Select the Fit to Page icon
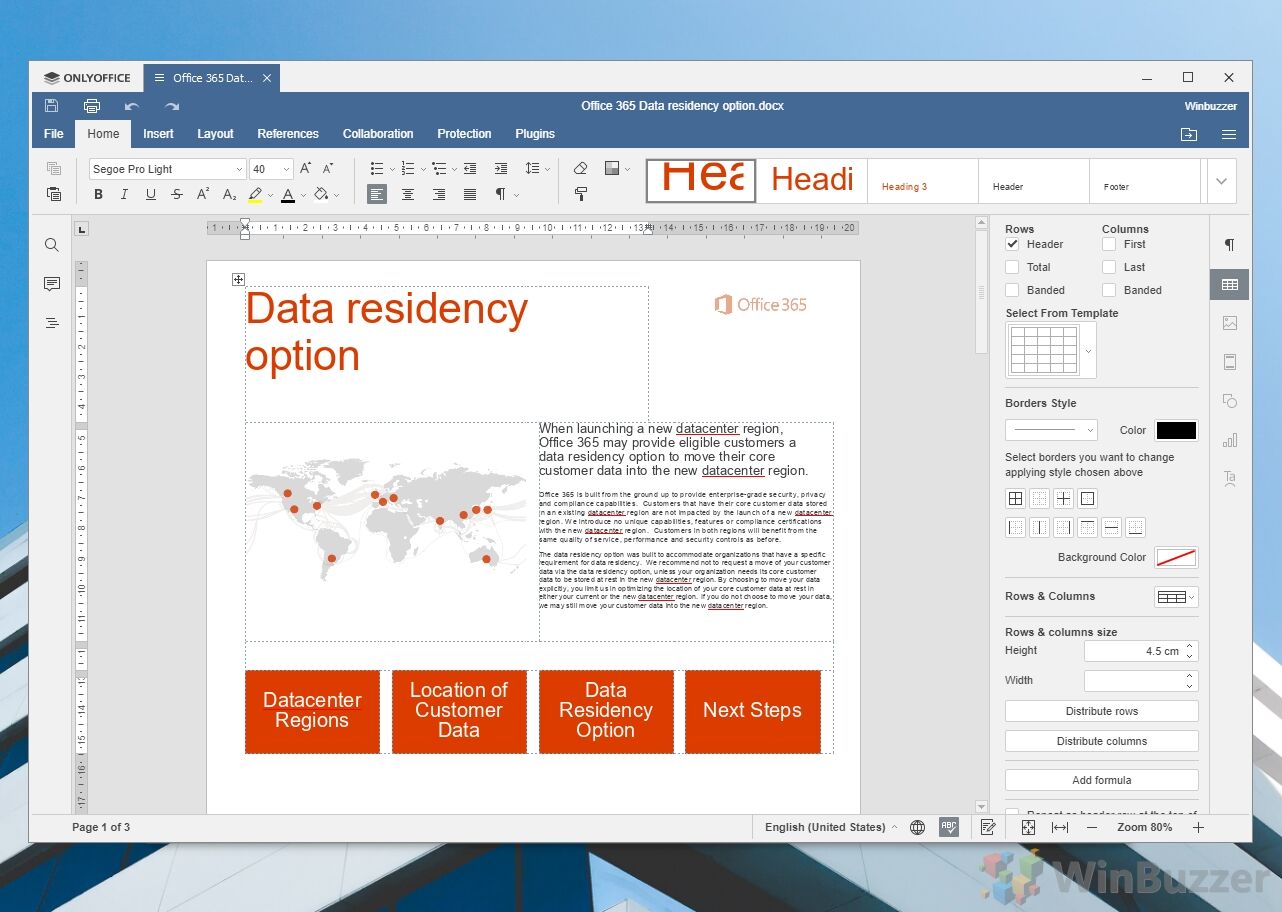Screen dimensions: 1282x912 (x=1028, y=827)
